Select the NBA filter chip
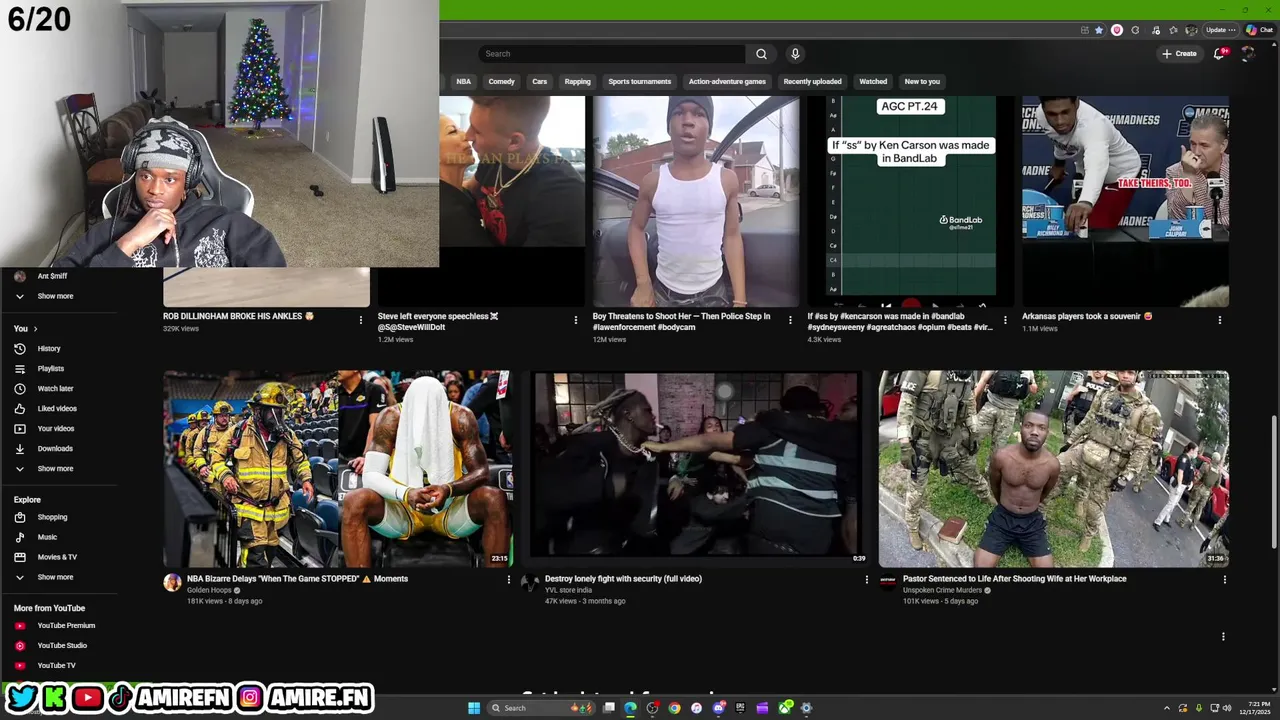The width and height of the screenshot is (1280, 720). 464,82
